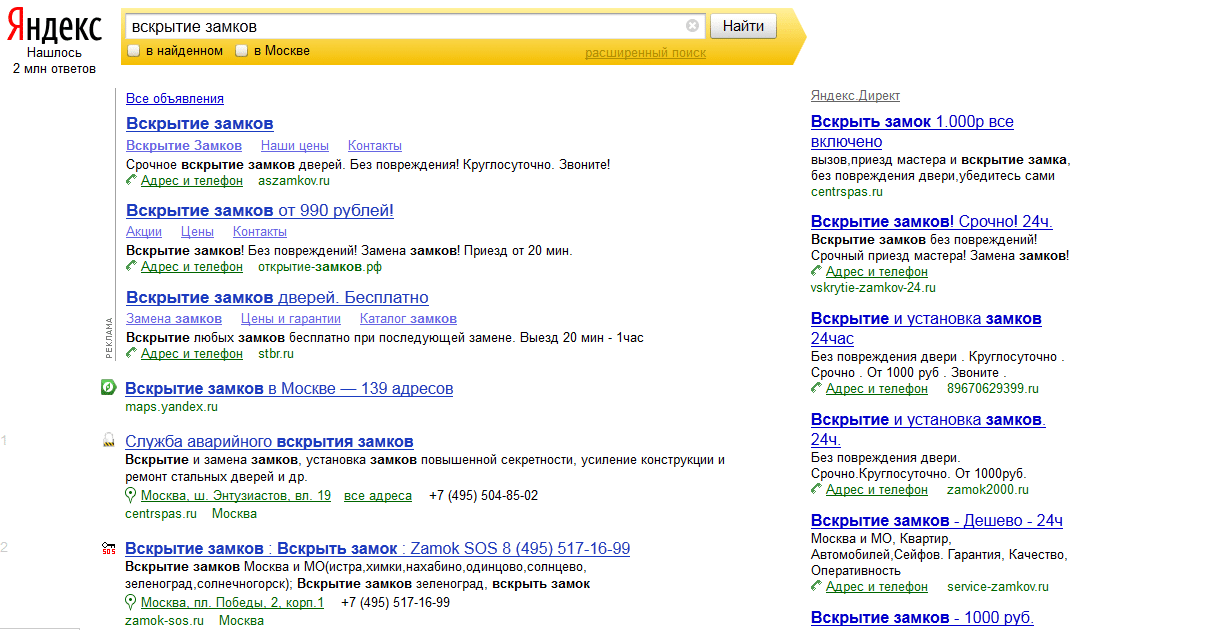Open the «Вскрытие замков - Дешево - 24ч» ad

(937, 521)
